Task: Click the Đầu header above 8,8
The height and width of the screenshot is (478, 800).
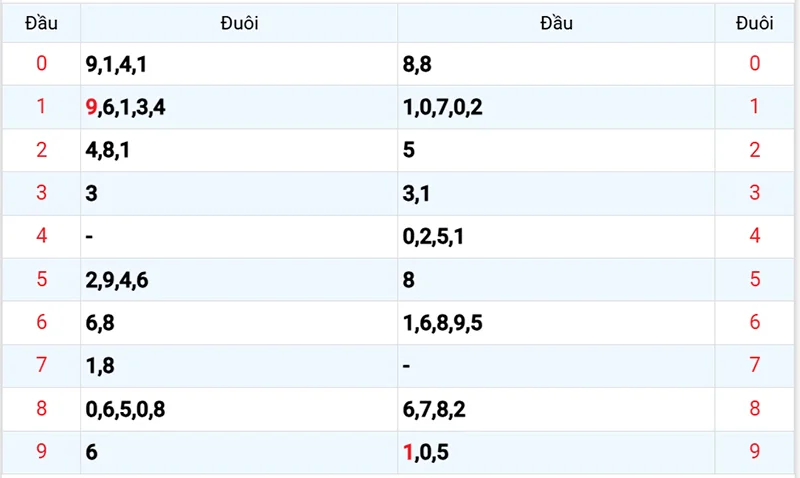Action: (556, 23)
